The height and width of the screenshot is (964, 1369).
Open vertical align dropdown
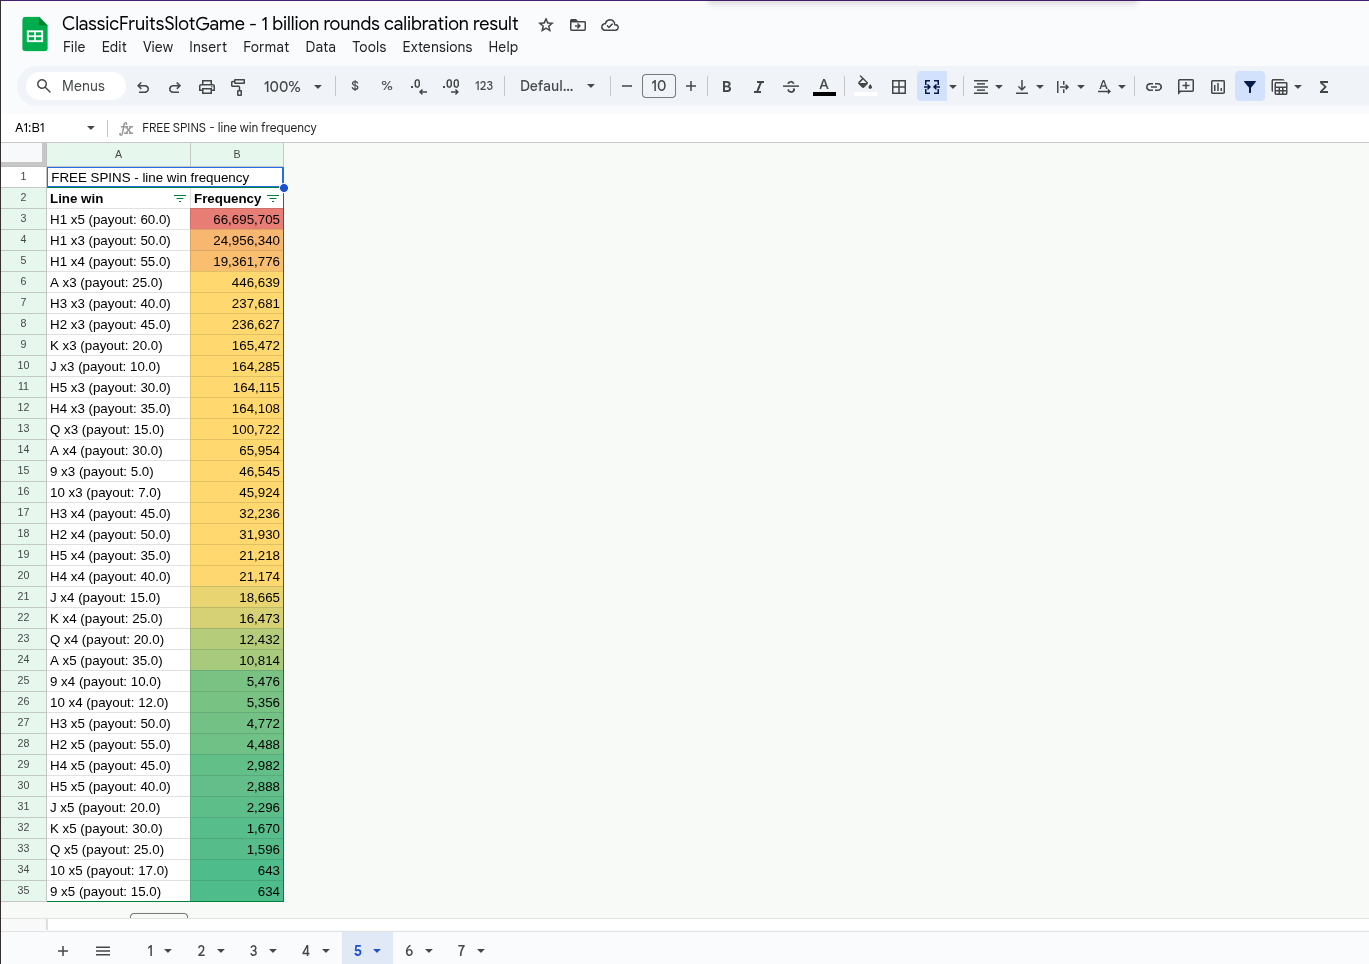coord(1029,87)
